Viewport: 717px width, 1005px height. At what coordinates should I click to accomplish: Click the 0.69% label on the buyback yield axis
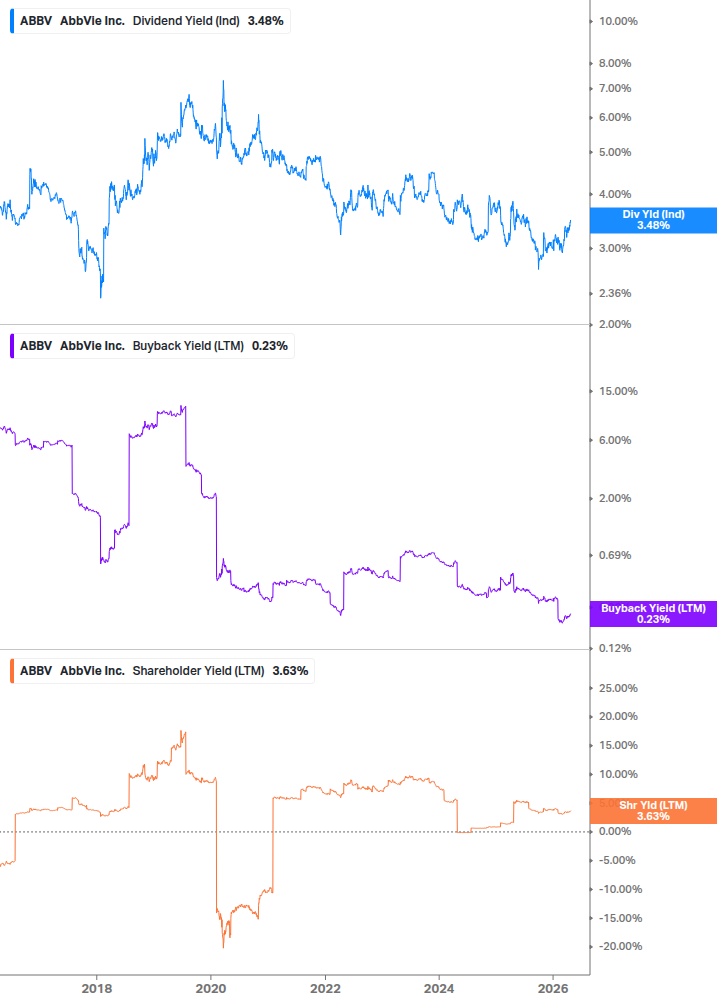pos(615,556)
